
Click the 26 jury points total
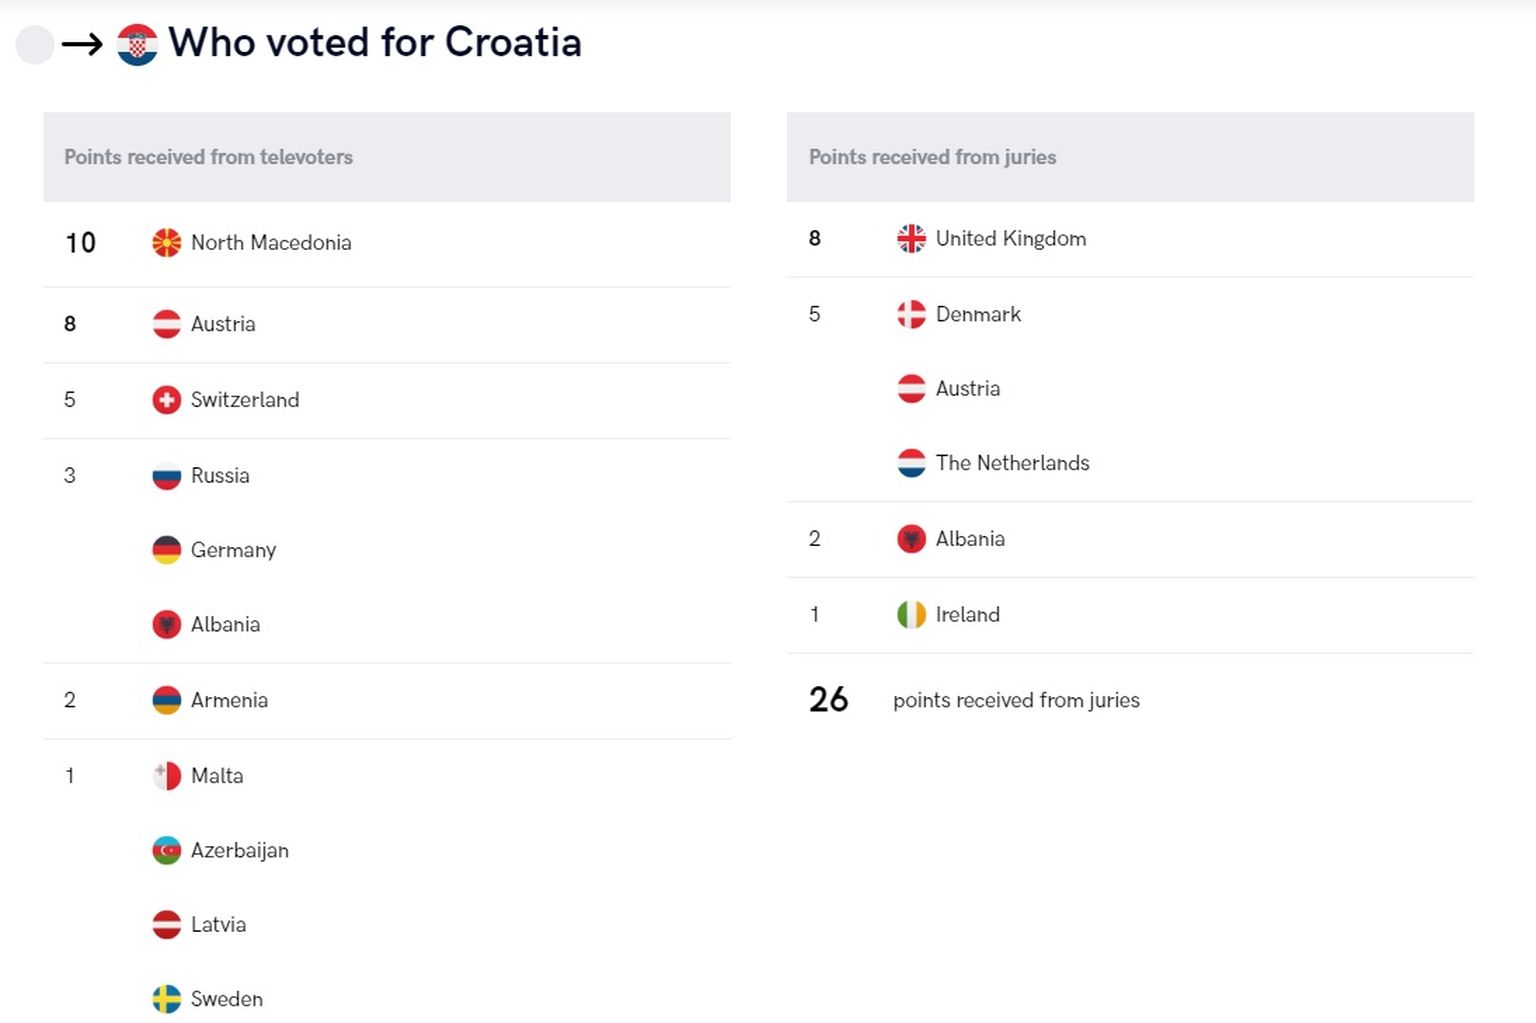tap(828, 699)
